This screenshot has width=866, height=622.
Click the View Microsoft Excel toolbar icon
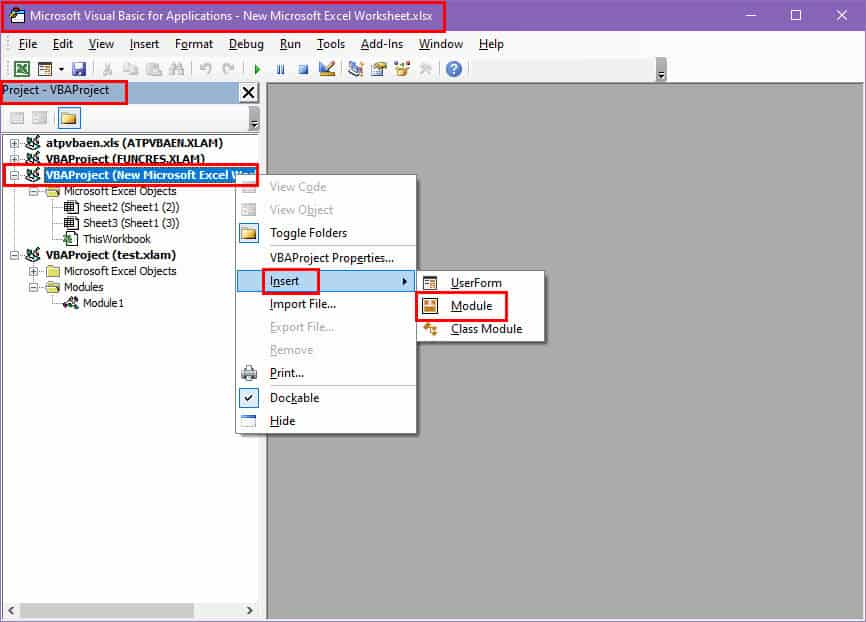(x=21, y=69)
